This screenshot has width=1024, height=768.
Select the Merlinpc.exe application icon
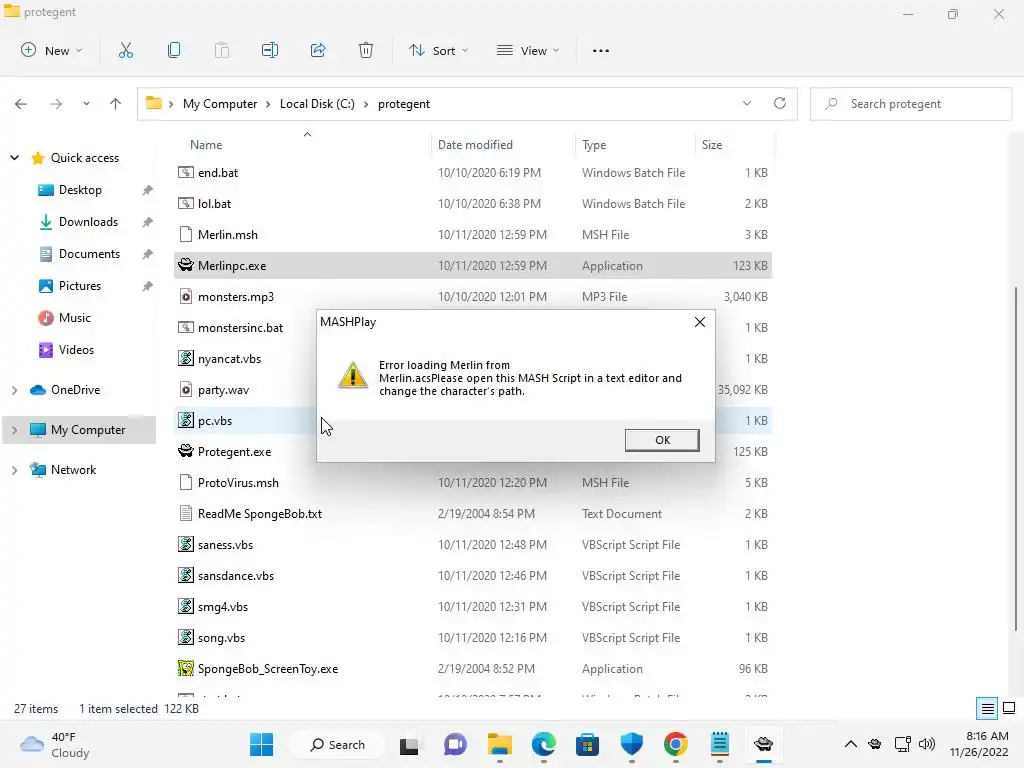coord(186,265)
